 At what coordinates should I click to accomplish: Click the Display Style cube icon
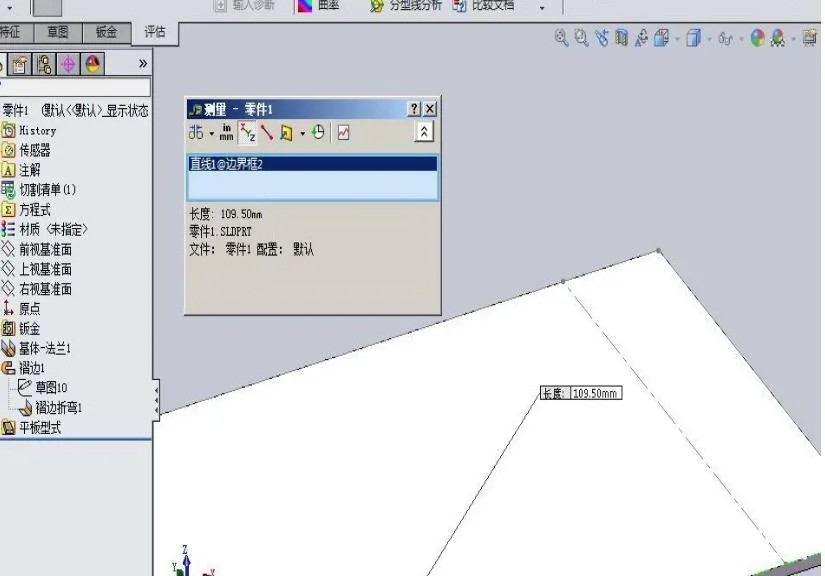pyautogui.click(x=693, y=38)
